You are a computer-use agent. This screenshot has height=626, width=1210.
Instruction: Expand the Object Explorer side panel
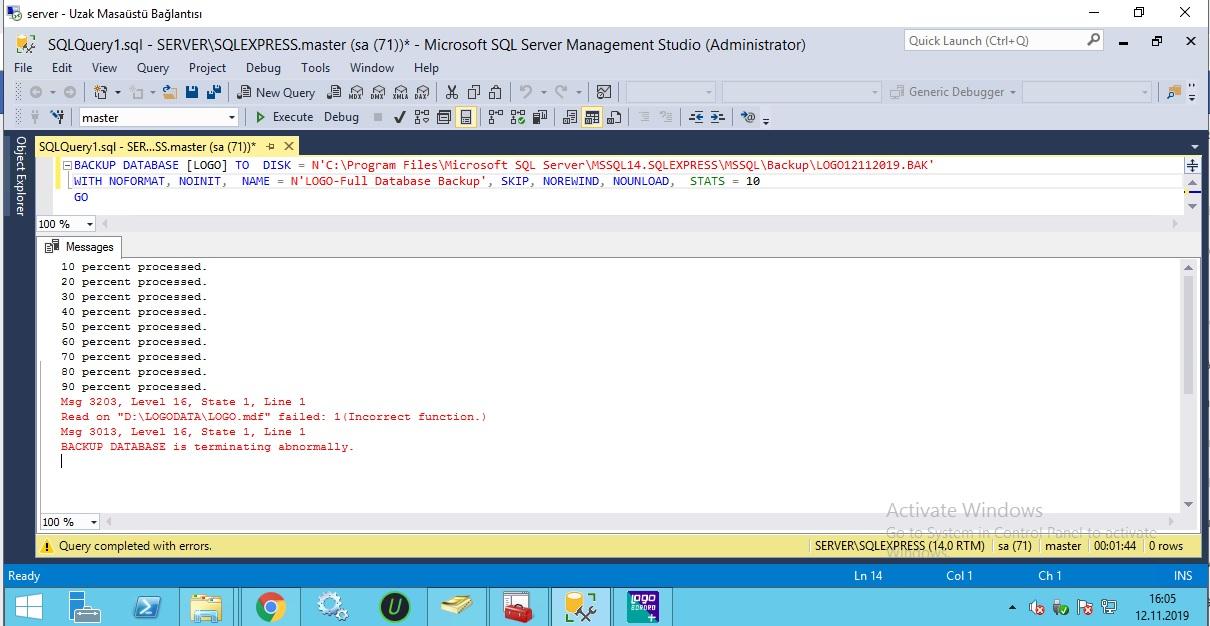[x=19, y=176]
